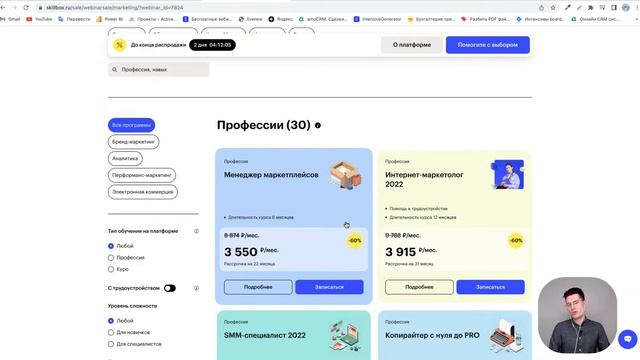Click the Профессии (30) heading

click(x=264, y=125)
